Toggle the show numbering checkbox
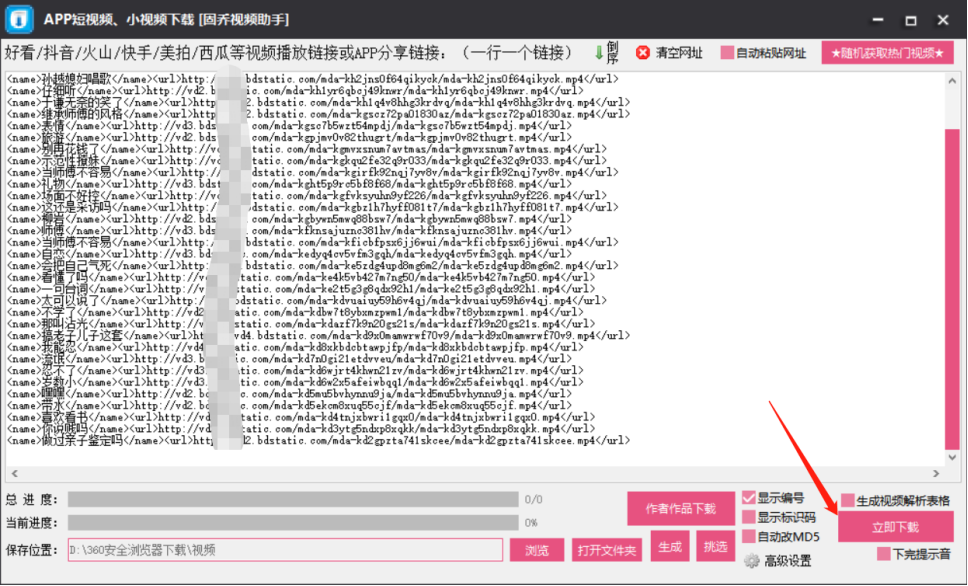 [749, 498]
